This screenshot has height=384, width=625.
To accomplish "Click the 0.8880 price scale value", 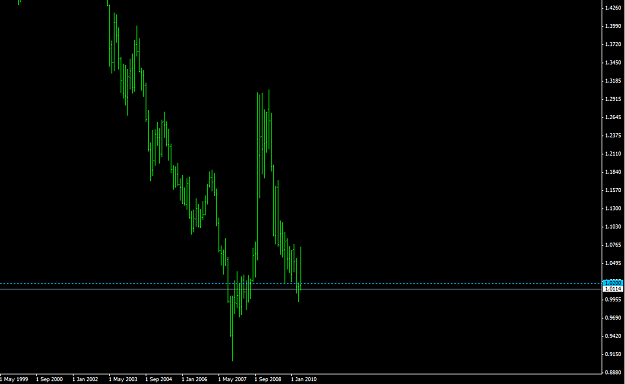I will [x=613, y=372].
